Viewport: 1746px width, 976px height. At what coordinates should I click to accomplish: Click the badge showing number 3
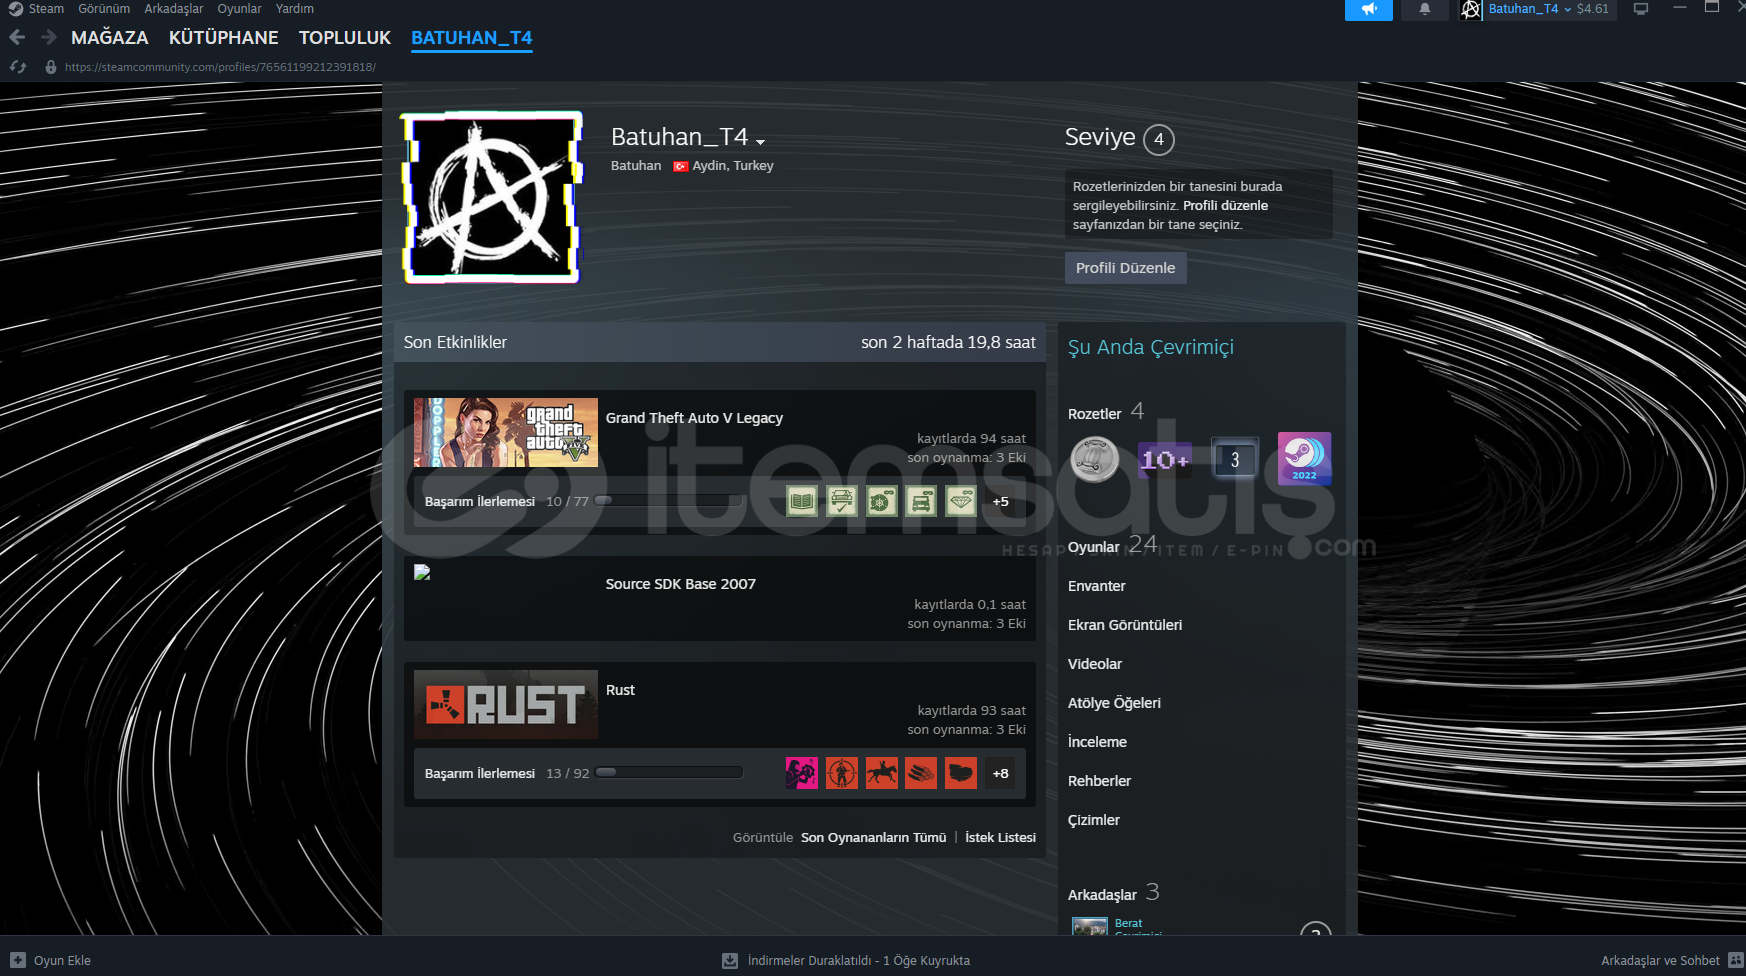click(x=1235, y=459)
